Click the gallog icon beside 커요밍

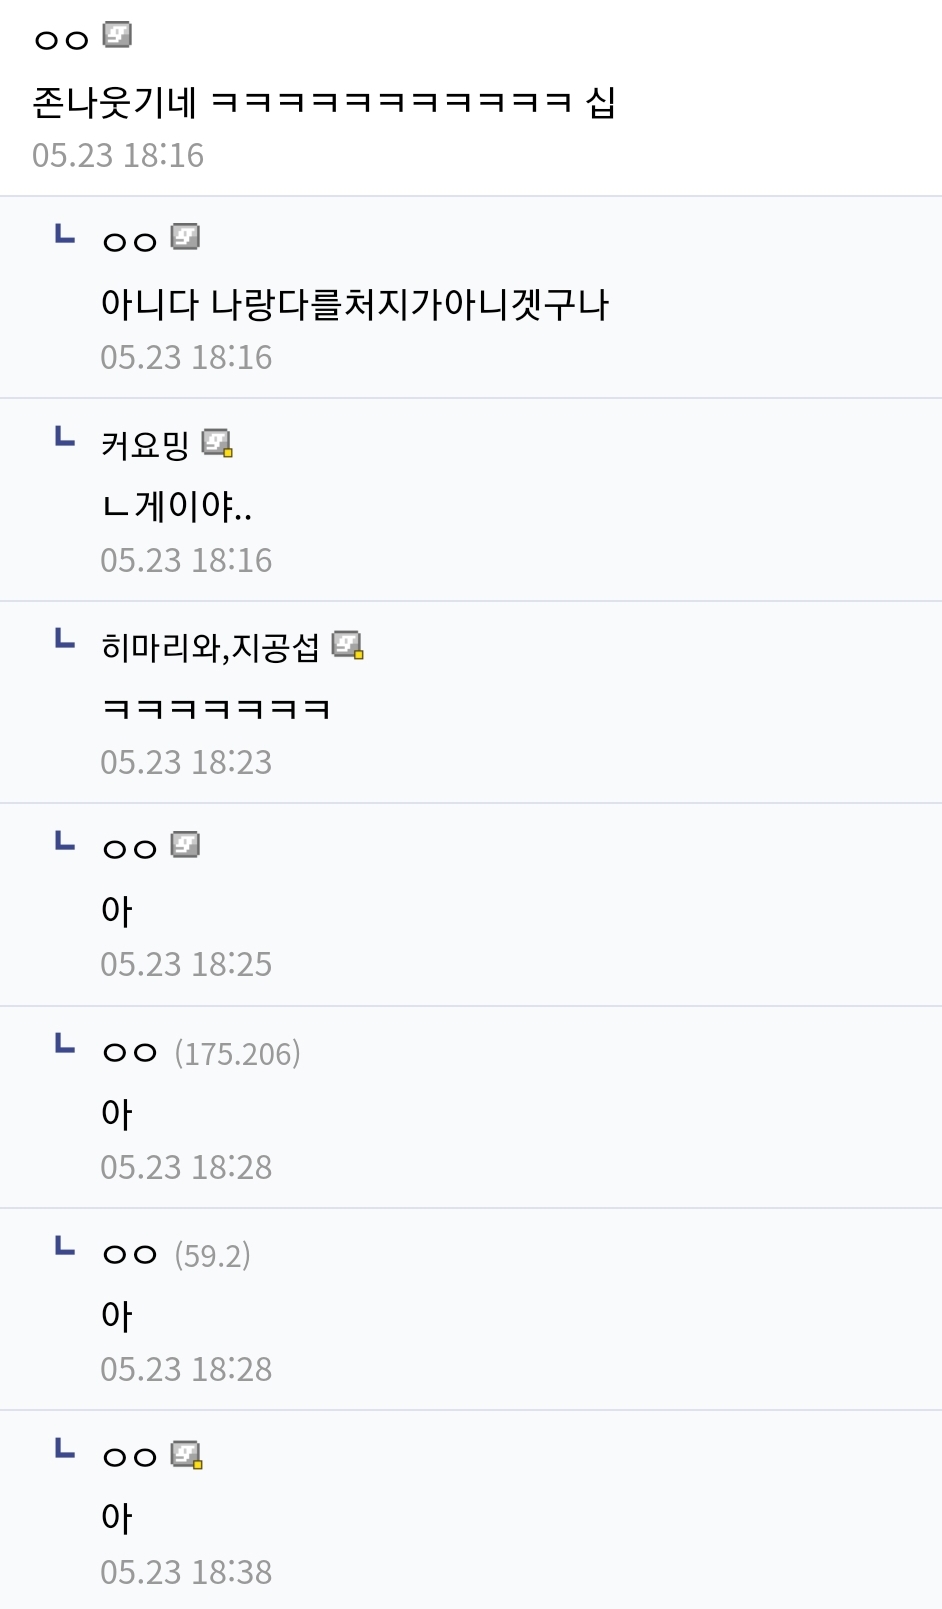tap(217, 442)
